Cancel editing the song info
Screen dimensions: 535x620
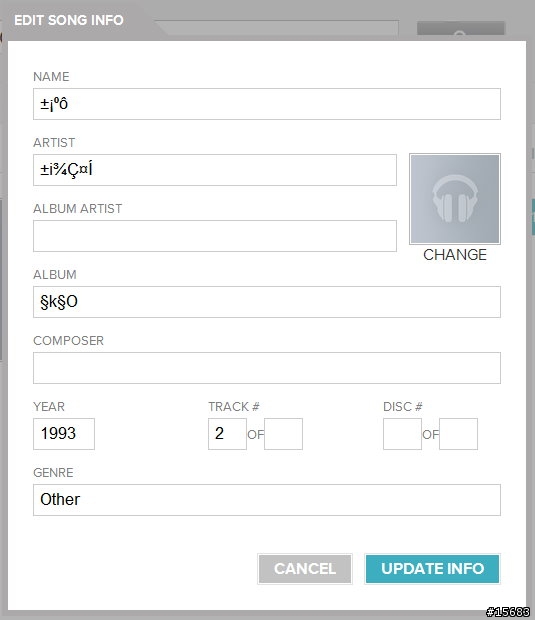click(x=305, y=569)
